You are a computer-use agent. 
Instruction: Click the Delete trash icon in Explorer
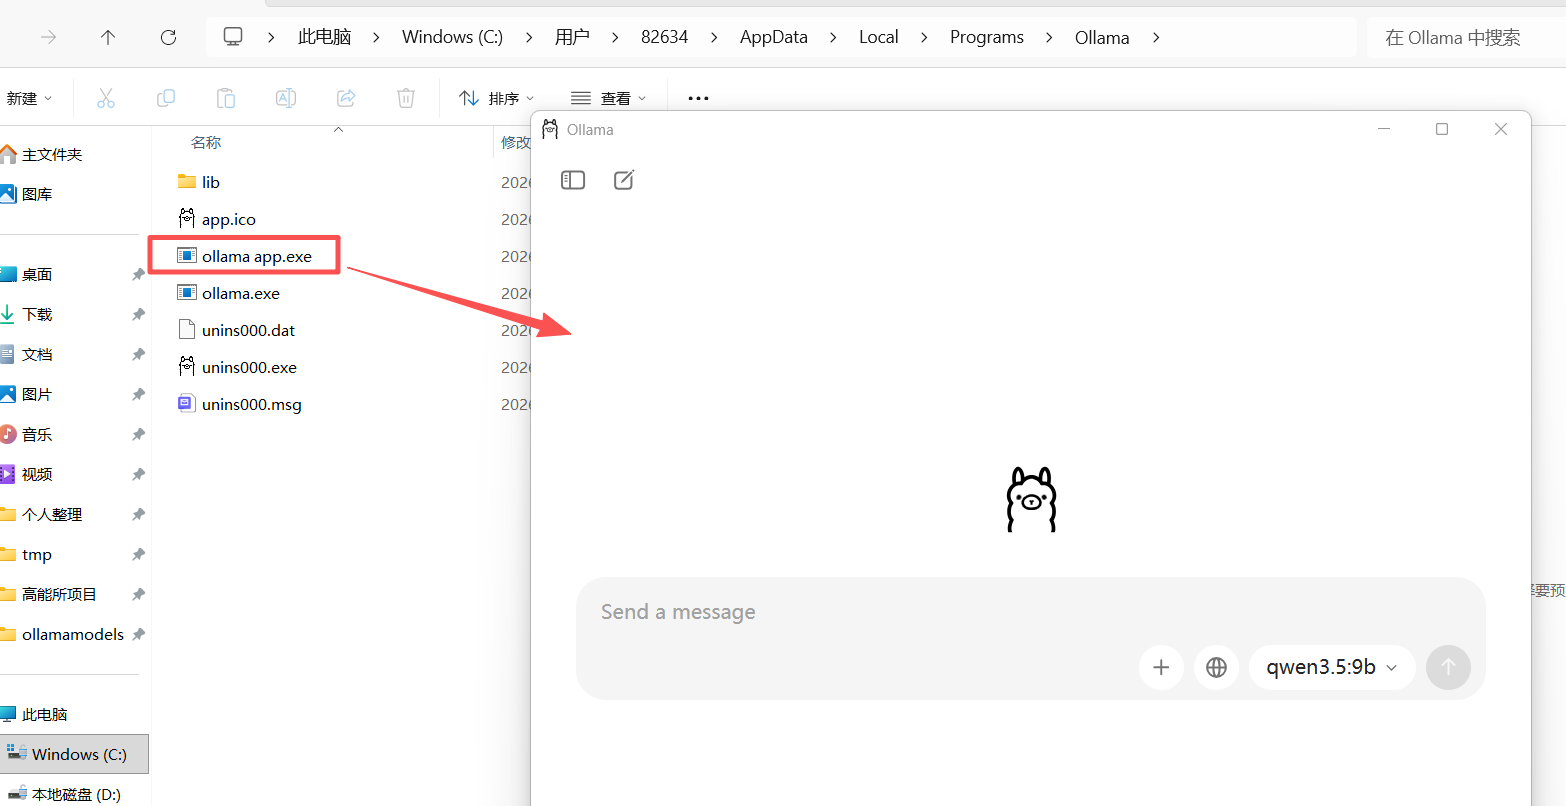[406, 98]
